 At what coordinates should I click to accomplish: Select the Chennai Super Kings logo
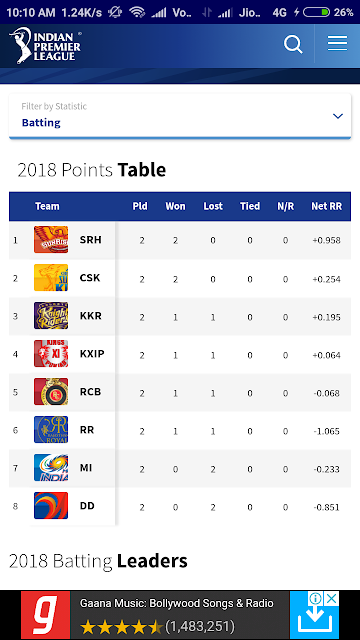click(x=51, y=278)
